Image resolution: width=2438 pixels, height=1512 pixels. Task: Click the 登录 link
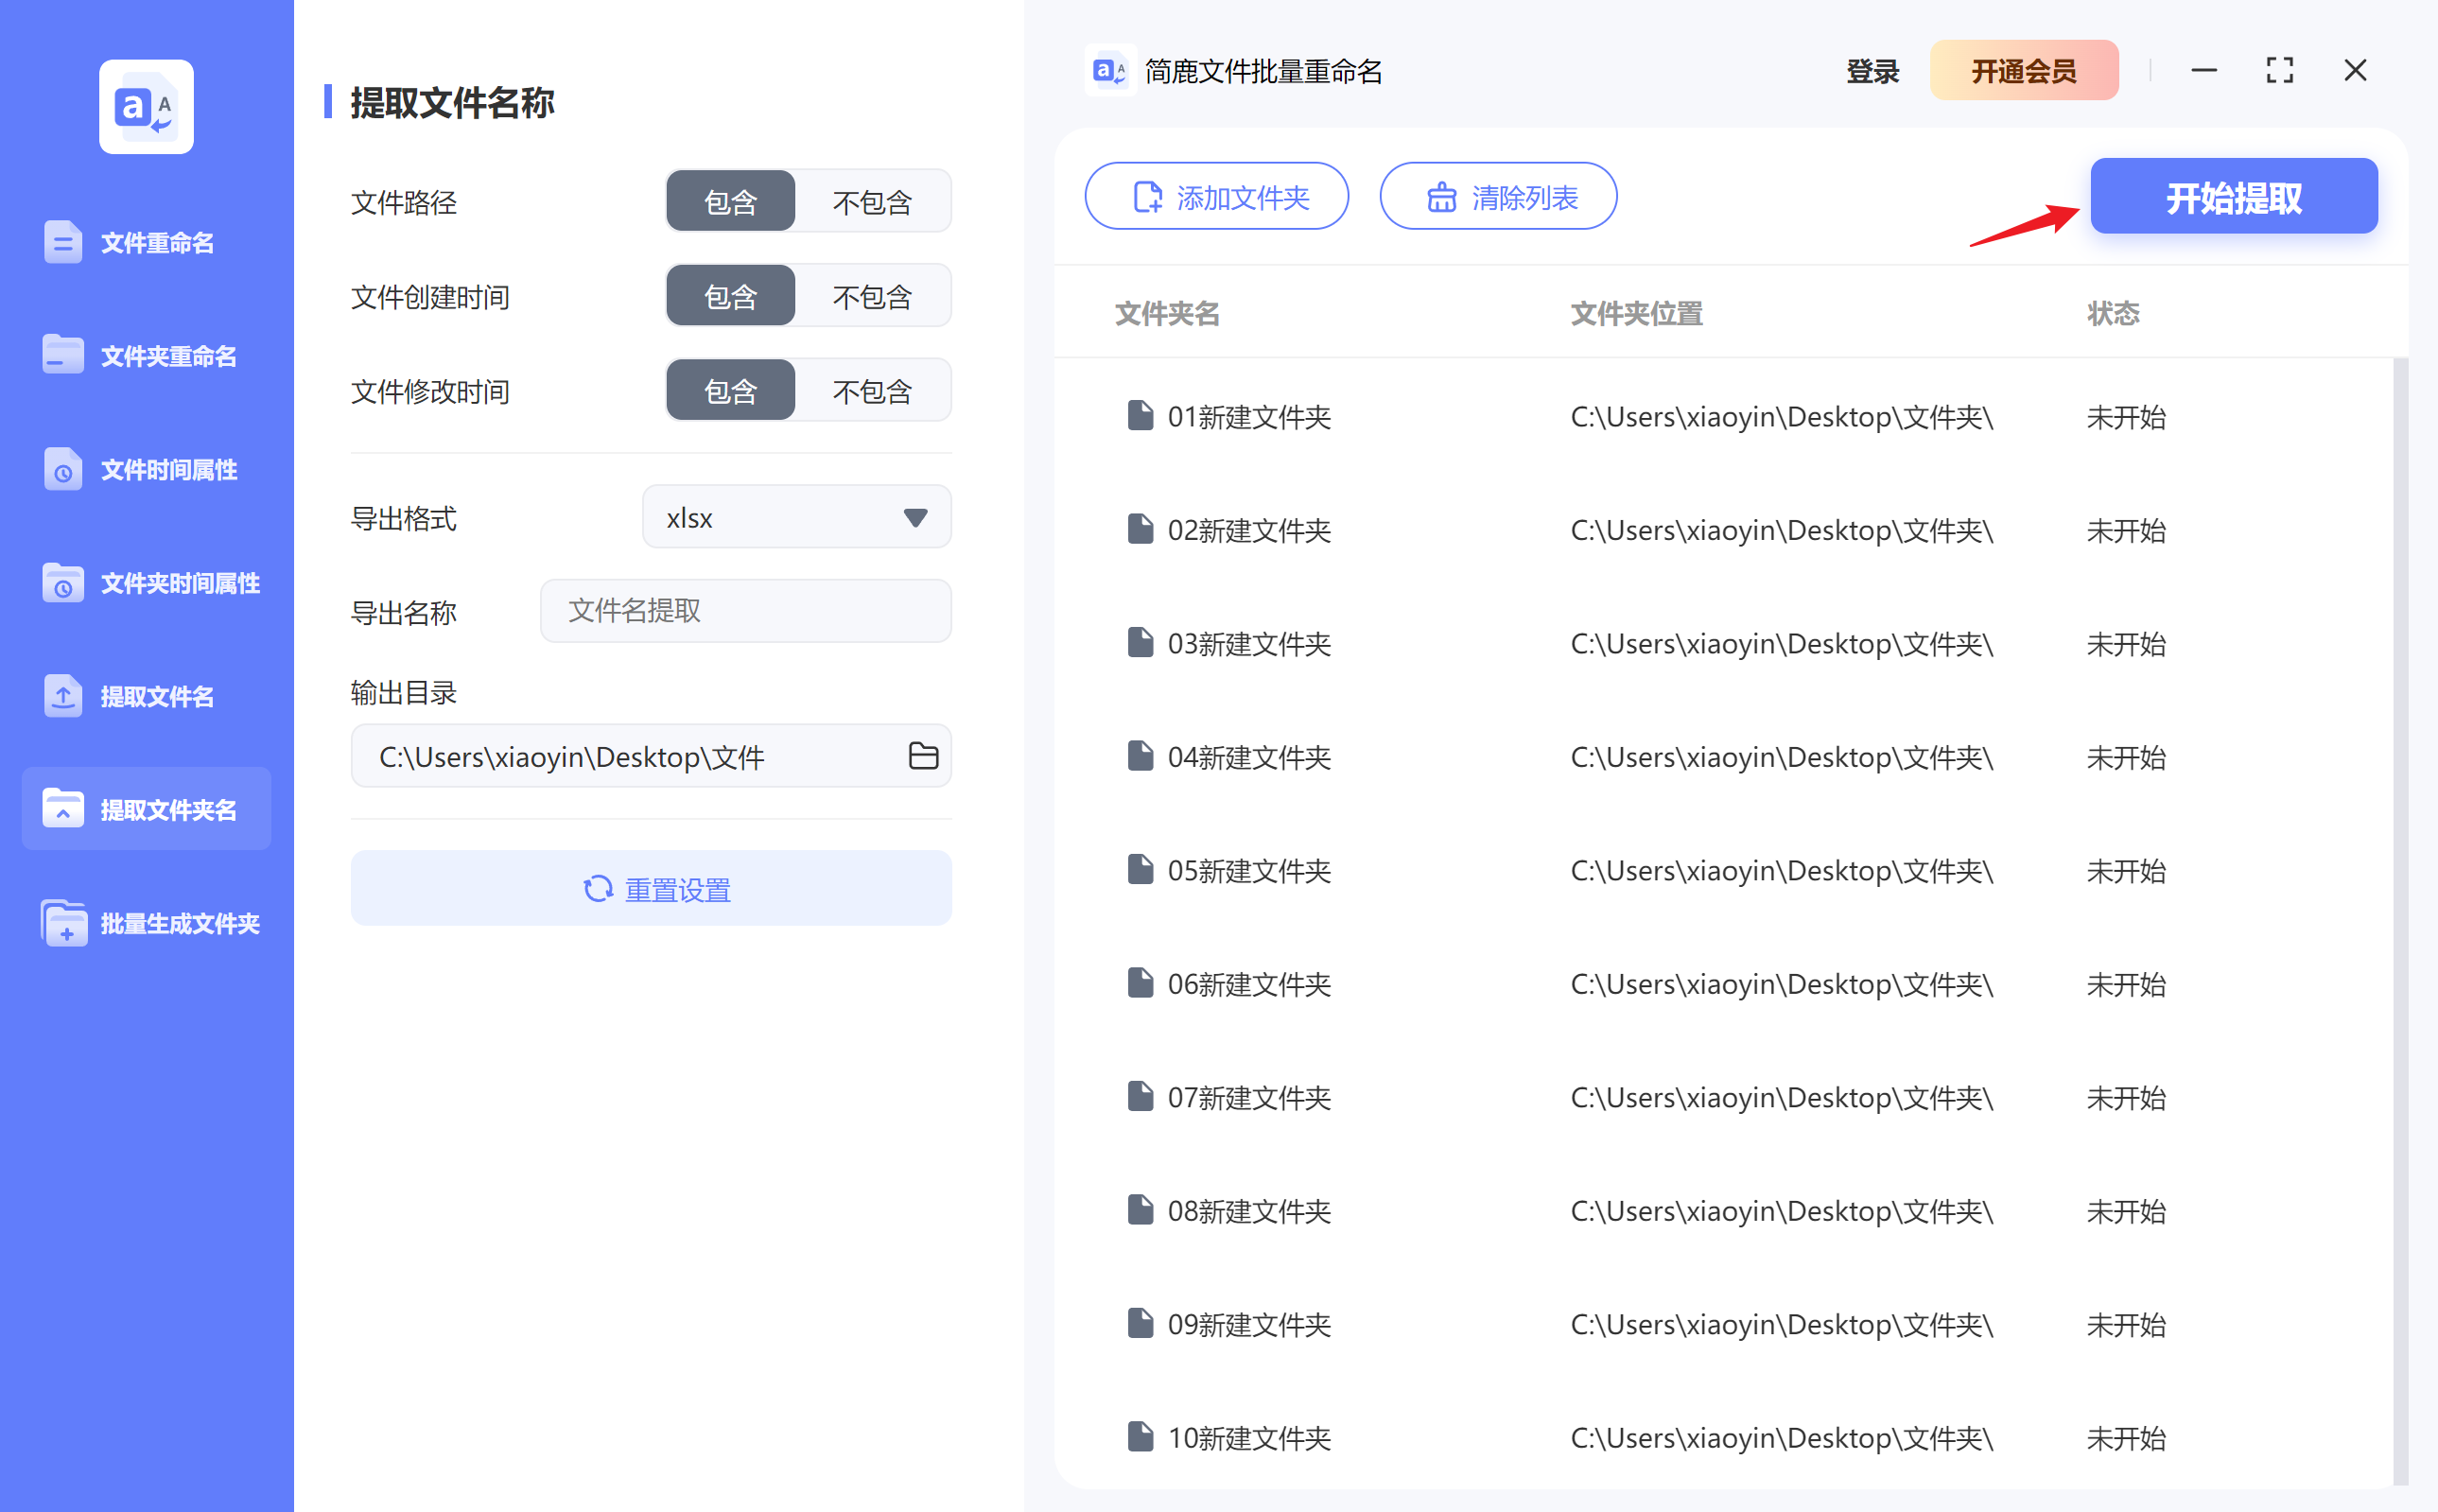(x=1872, y=70)
